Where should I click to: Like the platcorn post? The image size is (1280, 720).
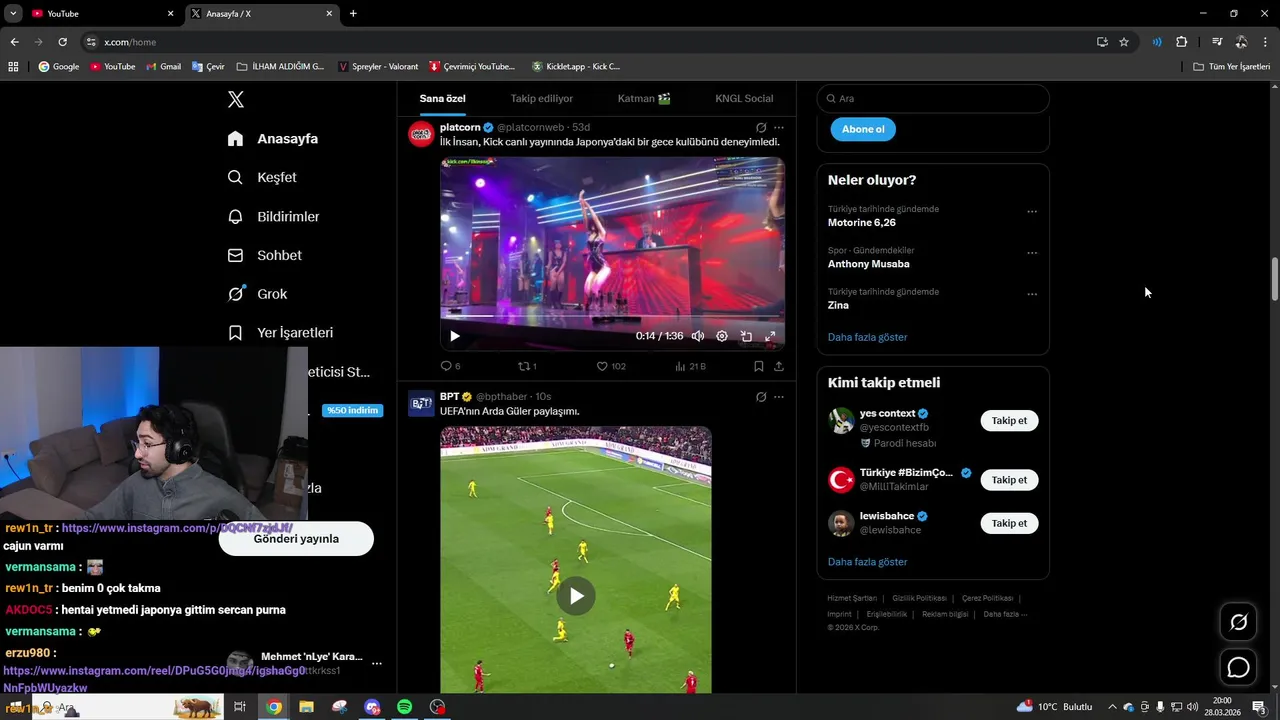click(x=610, y=366)
